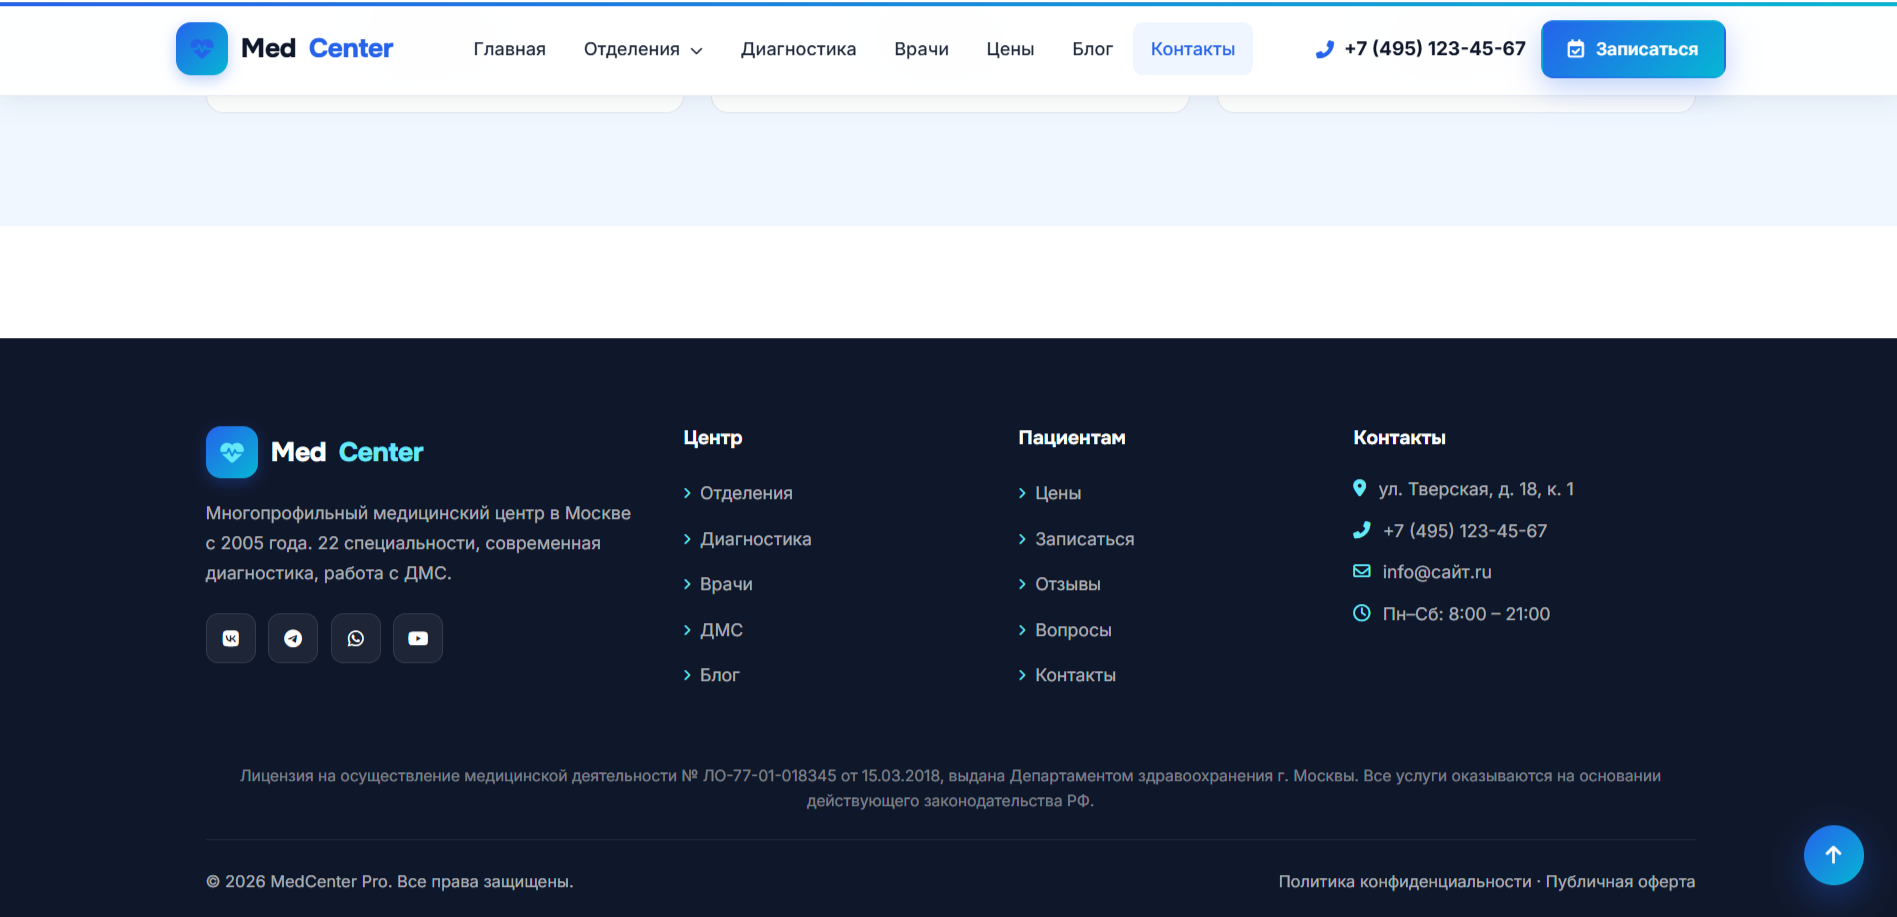Screen dimensions: 1897x917
Task: Click the phone icon in the header
Action: pos(1325,49)
